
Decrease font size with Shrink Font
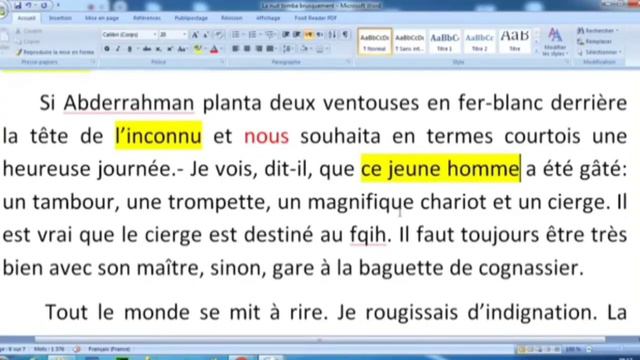point(206,35)
